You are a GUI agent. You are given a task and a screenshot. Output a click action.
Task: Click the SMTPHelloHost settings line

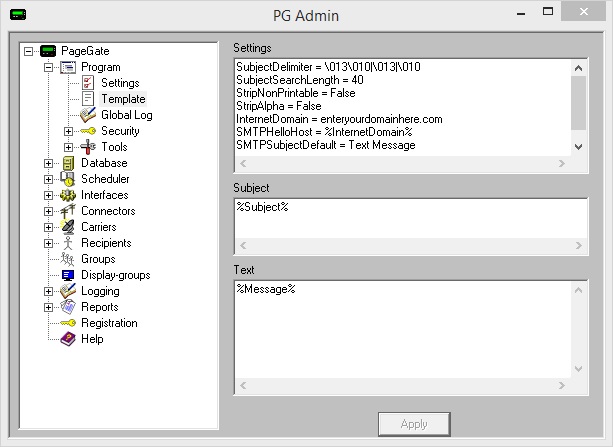[324, 132]
